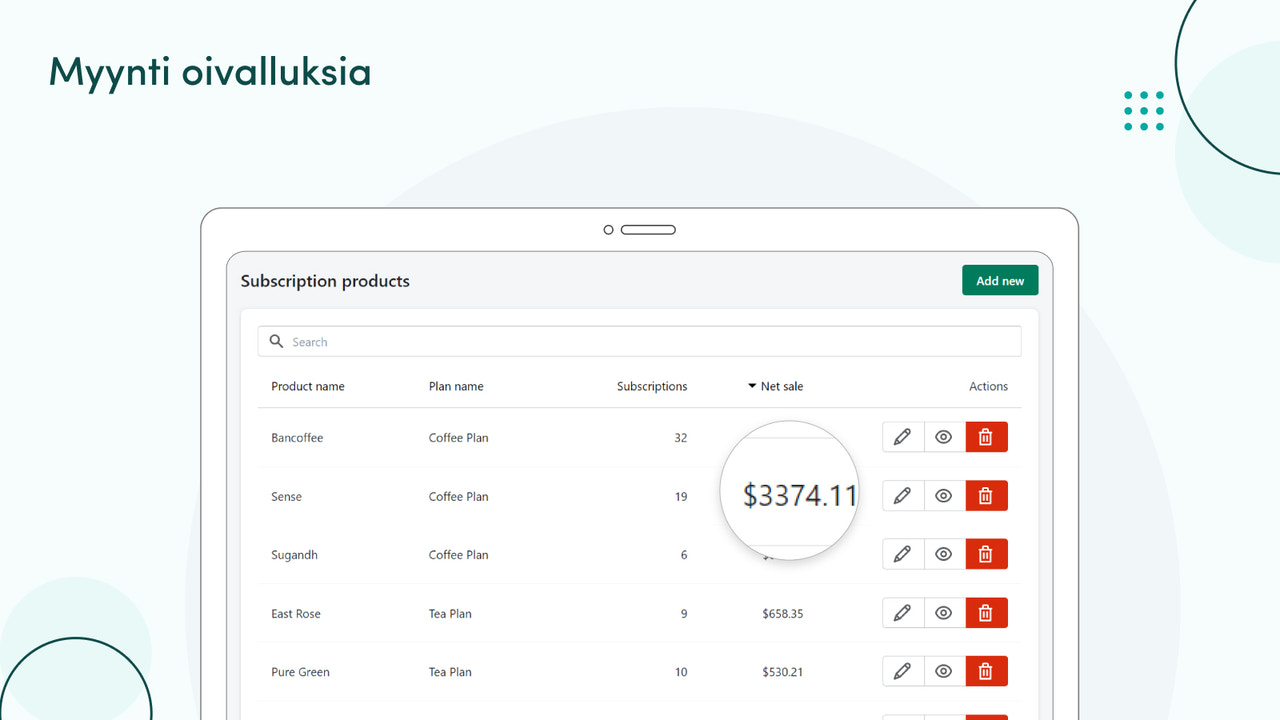
Task: Click the edit pencil icon for East Rose
Action: (x=902, y=613)
